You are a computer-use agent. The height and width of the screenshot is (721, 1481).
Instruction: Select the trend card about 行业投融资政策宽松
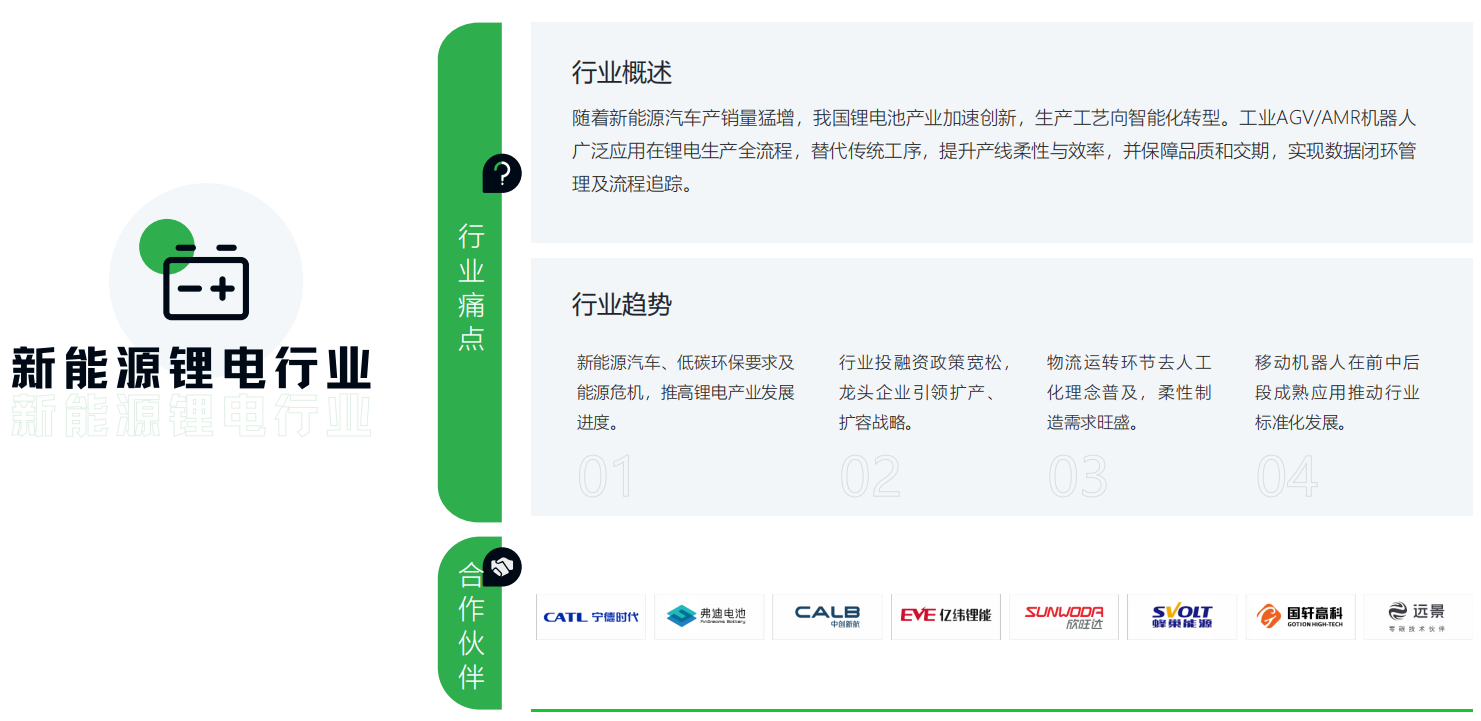[x=925, y=392]
